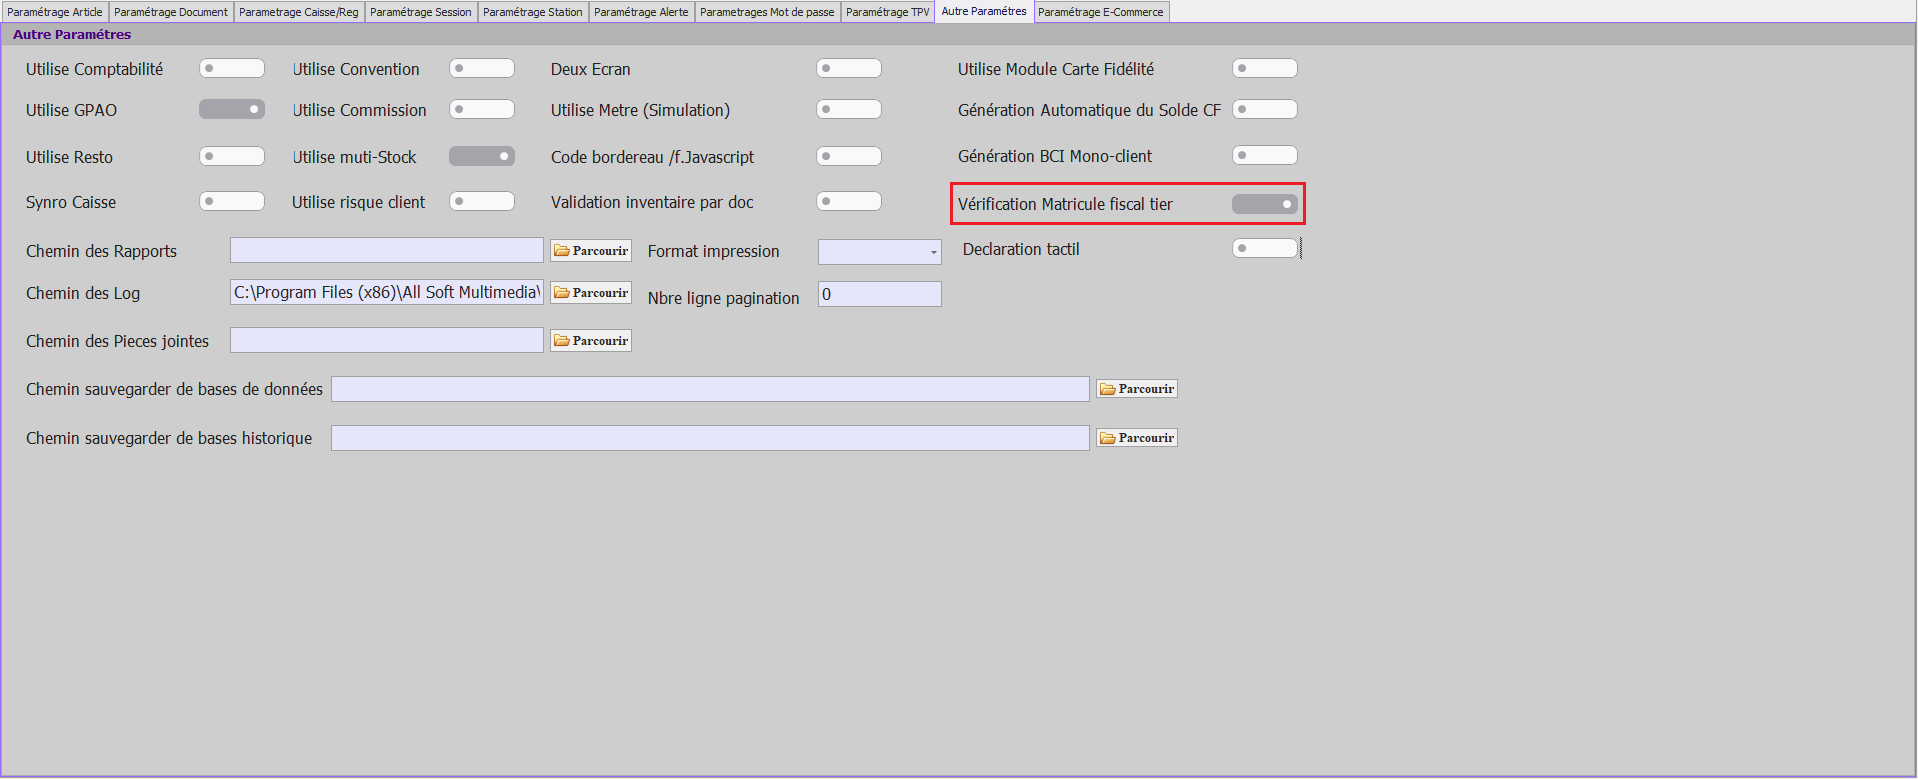Click Parcourir next to Chemin des Log
1918x779 pixels.
click(591, 293)
